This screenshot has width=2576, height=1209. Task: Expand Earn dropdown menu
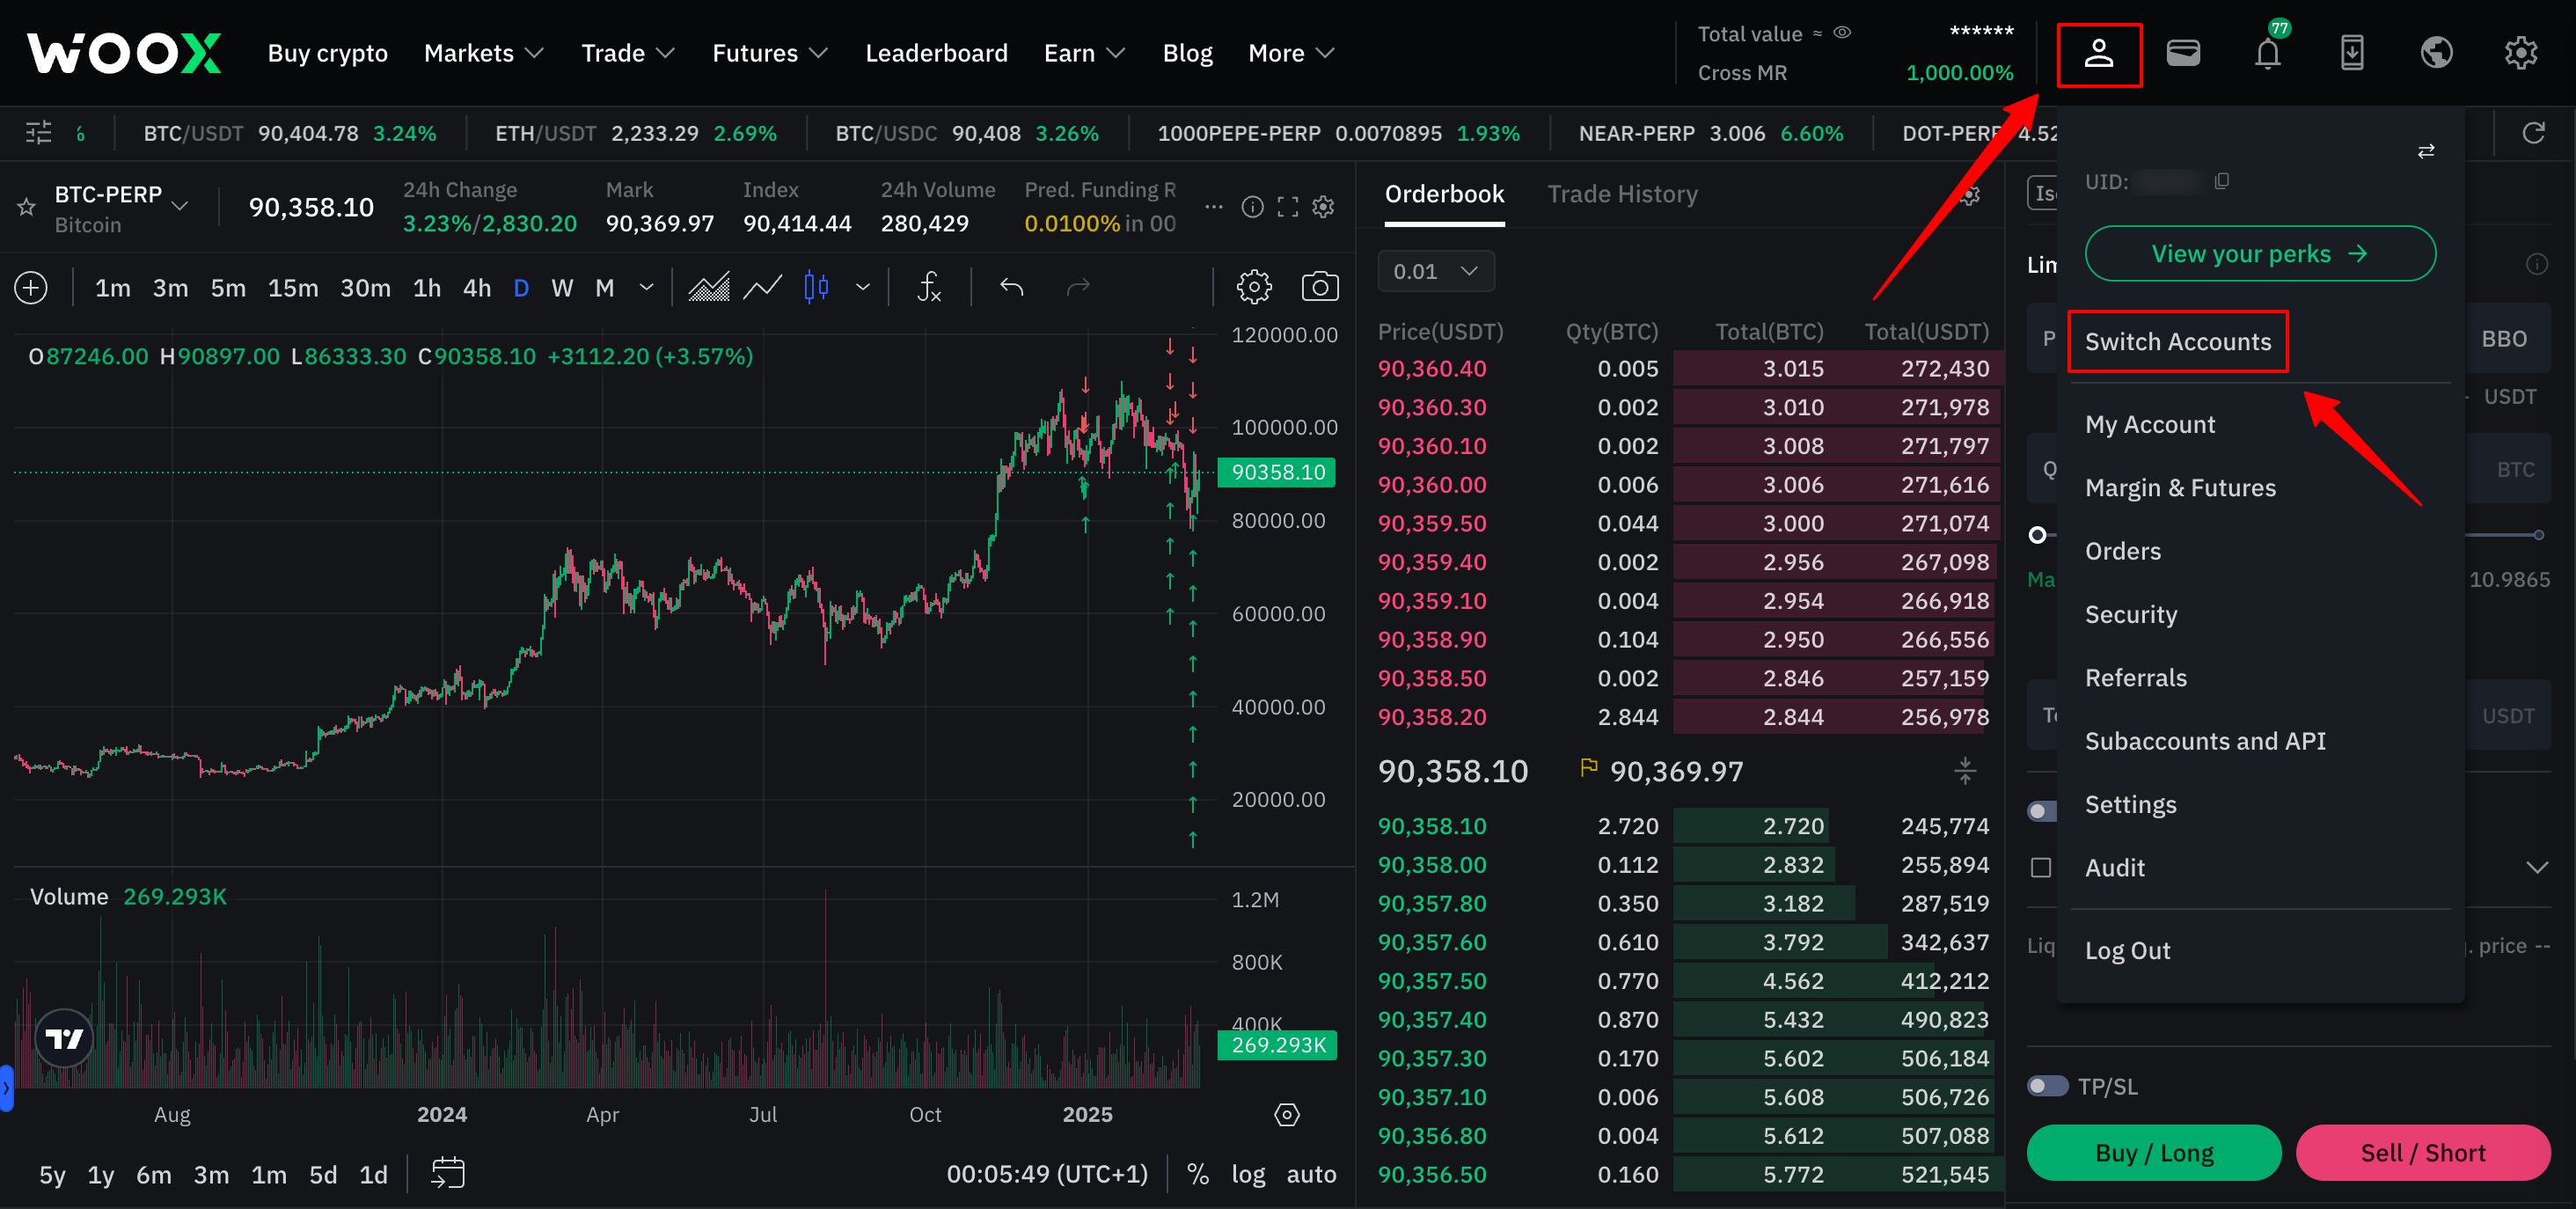click(x=1085, y=53)
